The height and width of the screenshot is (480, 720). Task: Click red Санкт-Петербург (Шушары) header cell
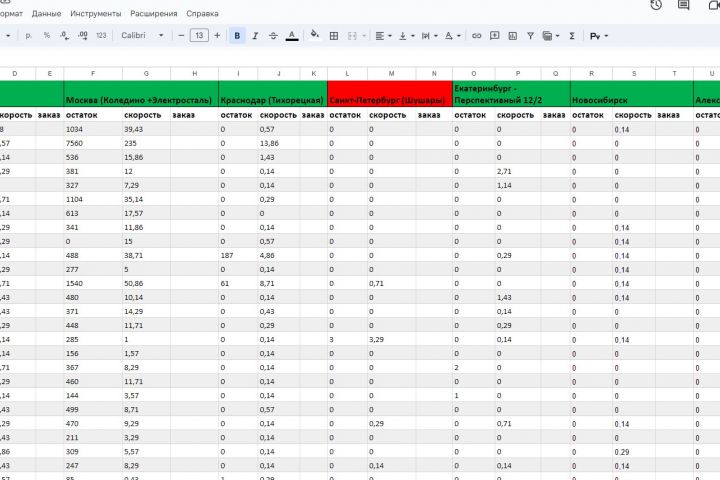(x=390, y=94)
